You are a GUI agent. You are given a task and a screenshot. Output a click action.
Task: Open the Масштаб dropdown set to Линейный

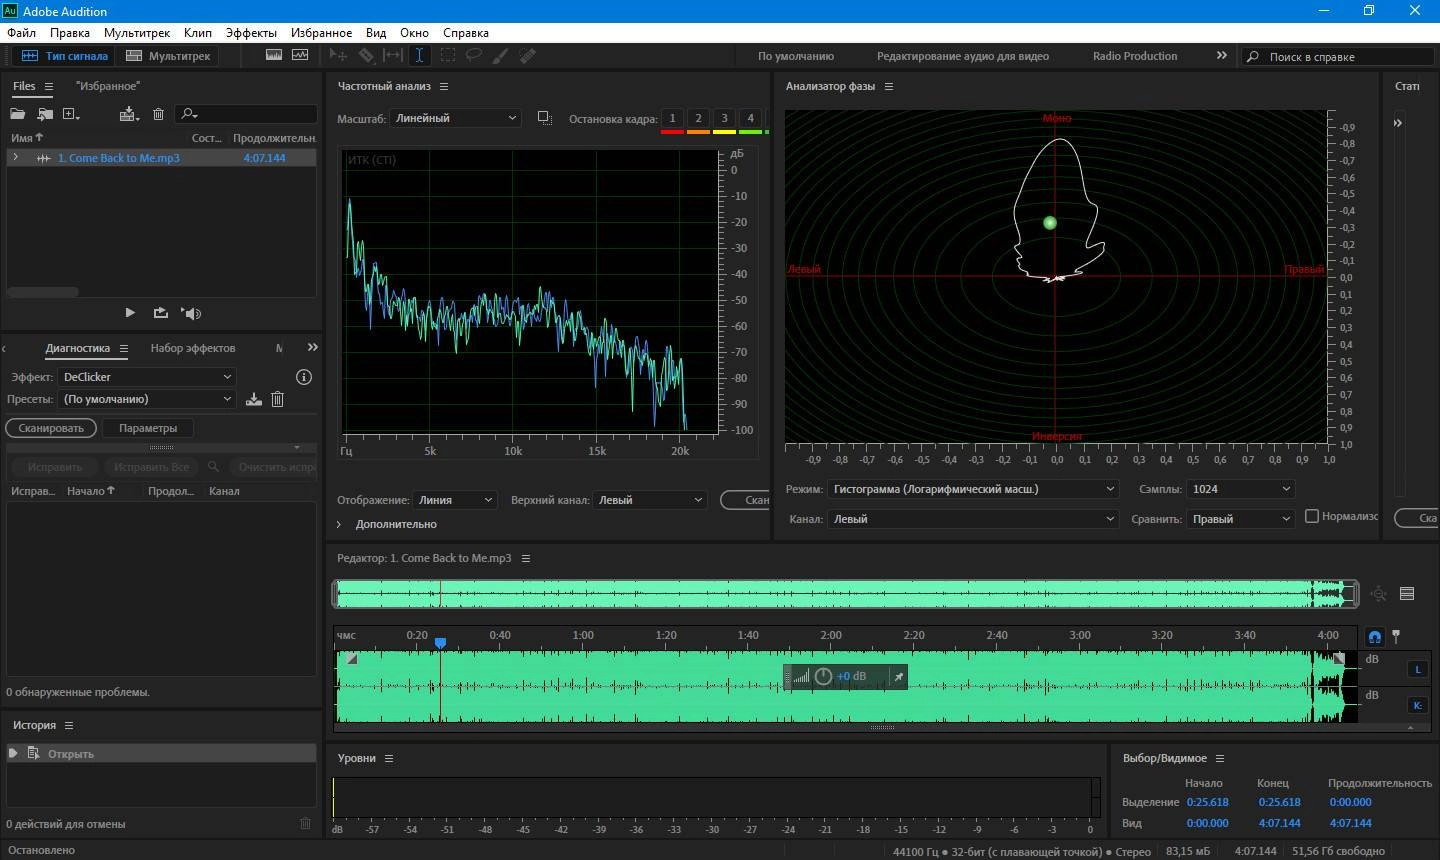[456, 118]
